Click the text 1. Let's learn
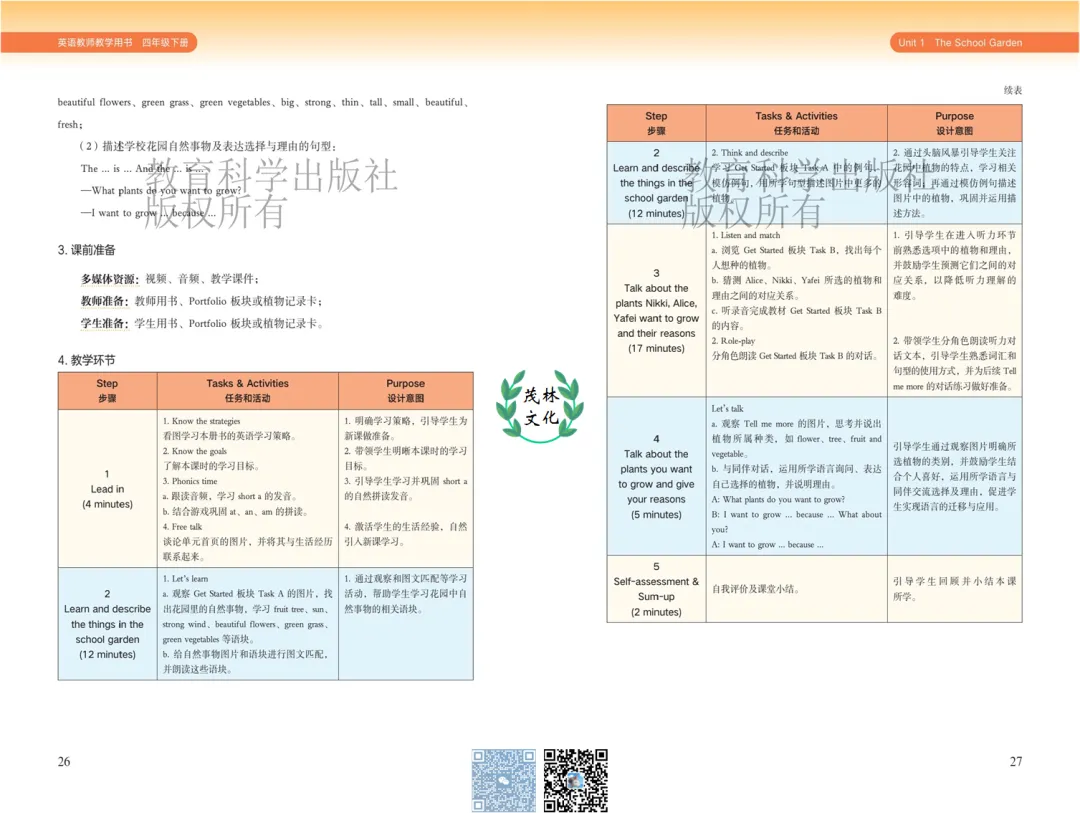This screenshot has height=813, width=1080. point(185,579)
